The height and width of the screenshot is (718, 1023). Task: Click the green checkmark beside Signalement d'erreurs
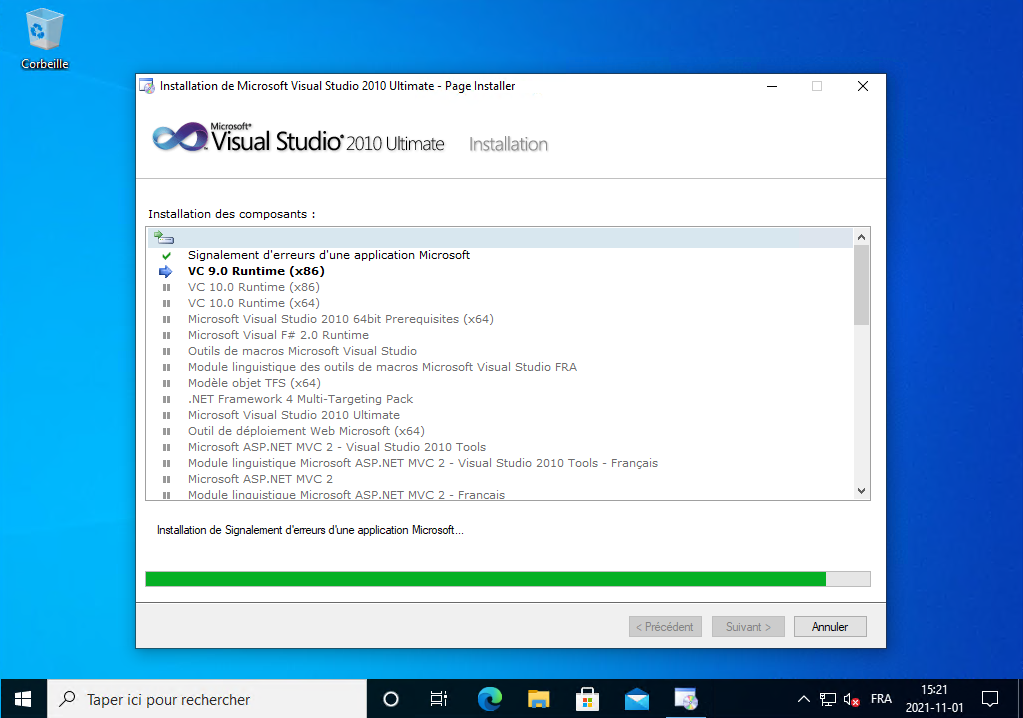(x=166, y=256)
